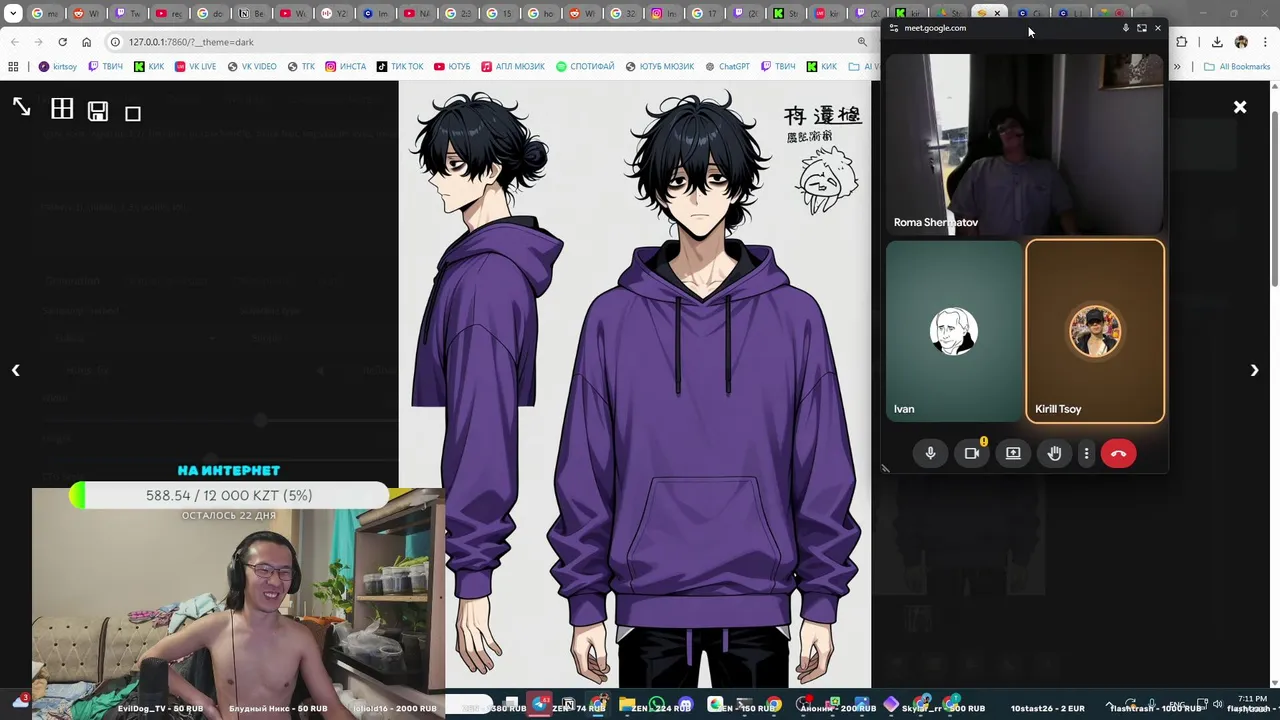Switch to the second tab with Reddit icon
This screenshot has width=1280, height=720.
(x=85, y=14)
